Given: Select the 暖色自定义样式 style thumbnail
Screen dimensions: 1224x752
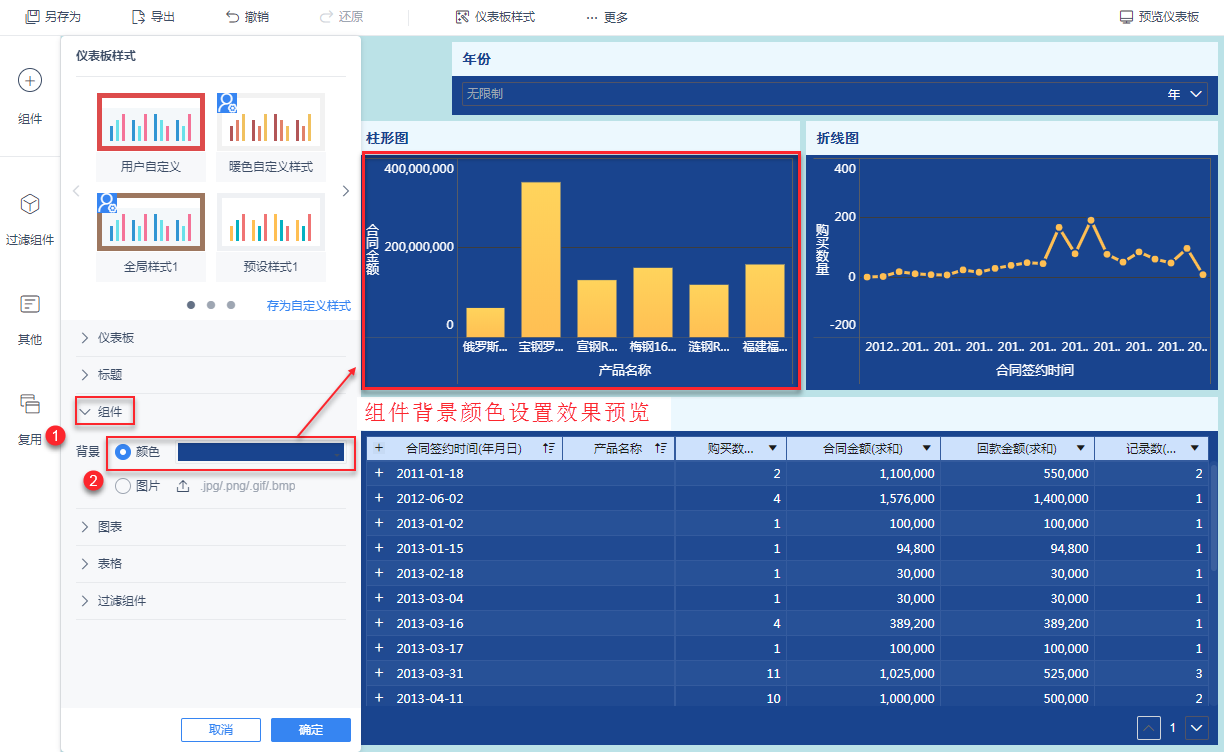Looking at the screenshot, I should [271, 123].
